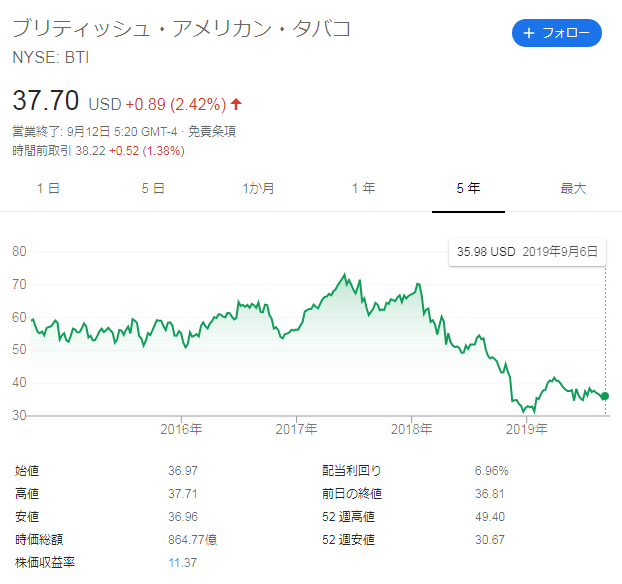Click the 配当利回り dividend yield label
The image size is (622, 584).
pyautogui.click(x=352, y=469)
